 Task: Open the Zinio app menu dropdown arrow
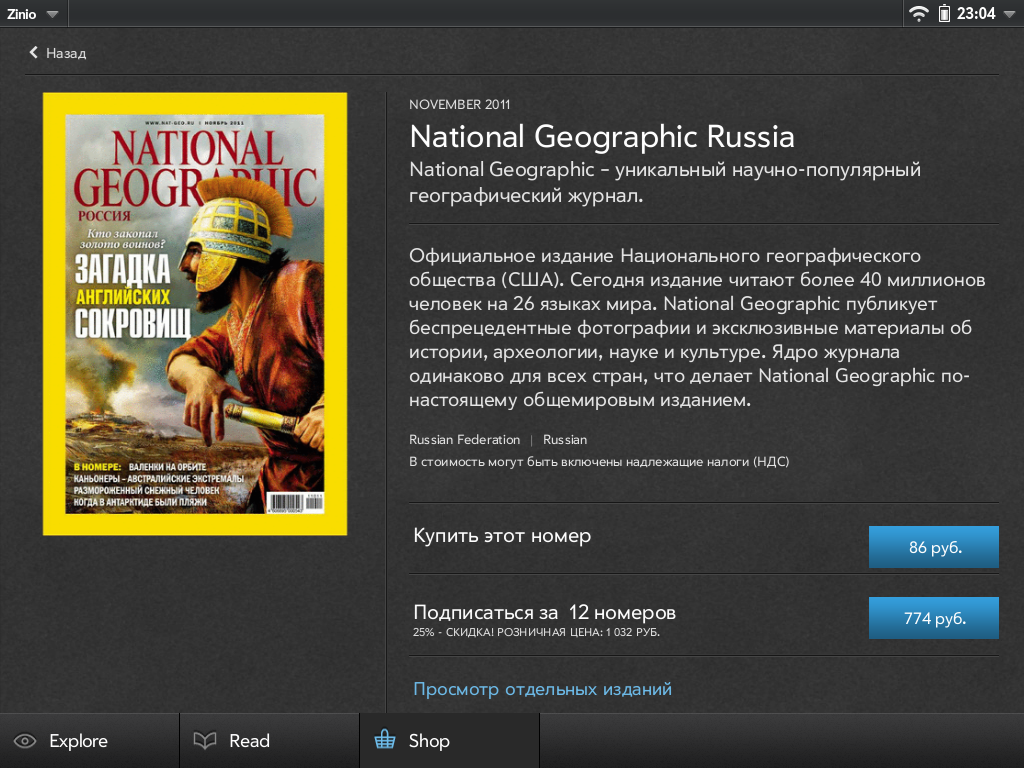pos(51,14)
